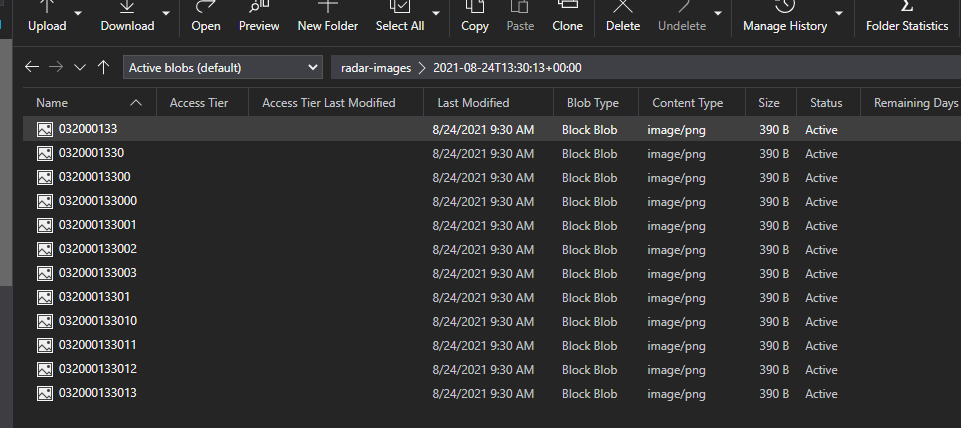Navigate forward with right arrow
The width and height of the screenshot is (961, 428).
click(x=56, y=67)
